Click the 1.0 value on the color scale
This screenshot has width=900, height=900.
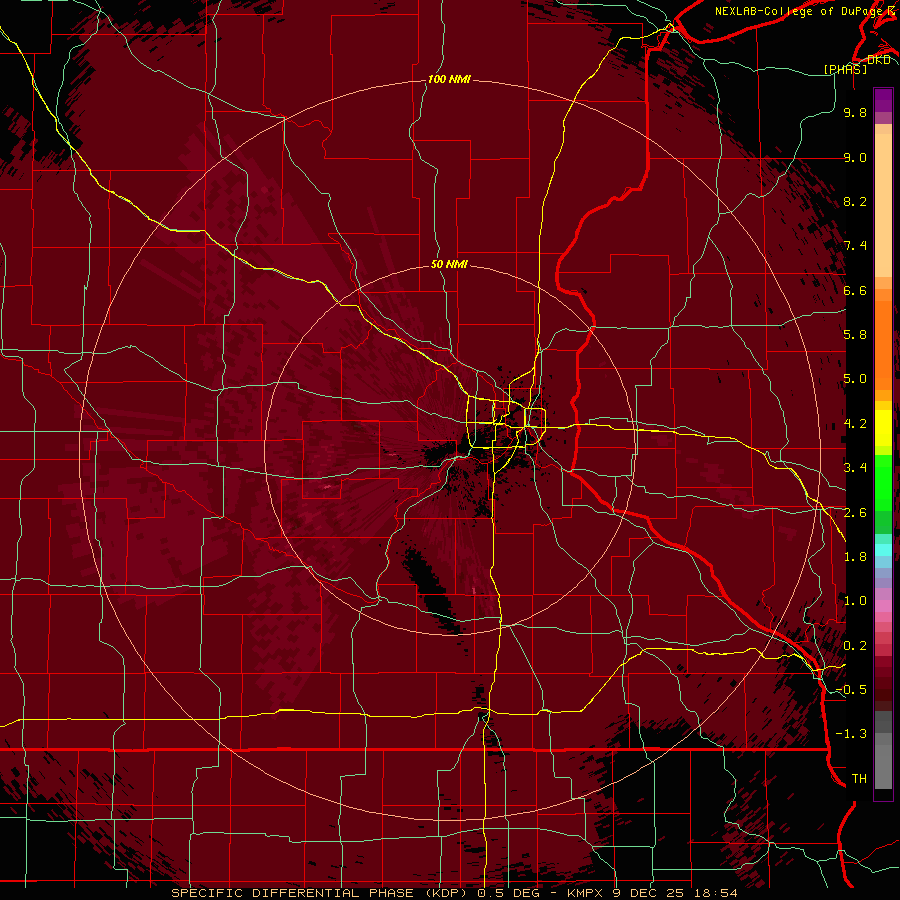[x=855, y=601]
